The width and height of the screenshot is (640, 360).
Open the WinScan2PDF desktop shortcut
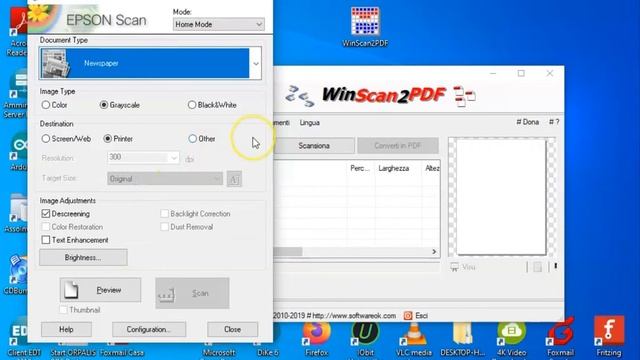365,27
